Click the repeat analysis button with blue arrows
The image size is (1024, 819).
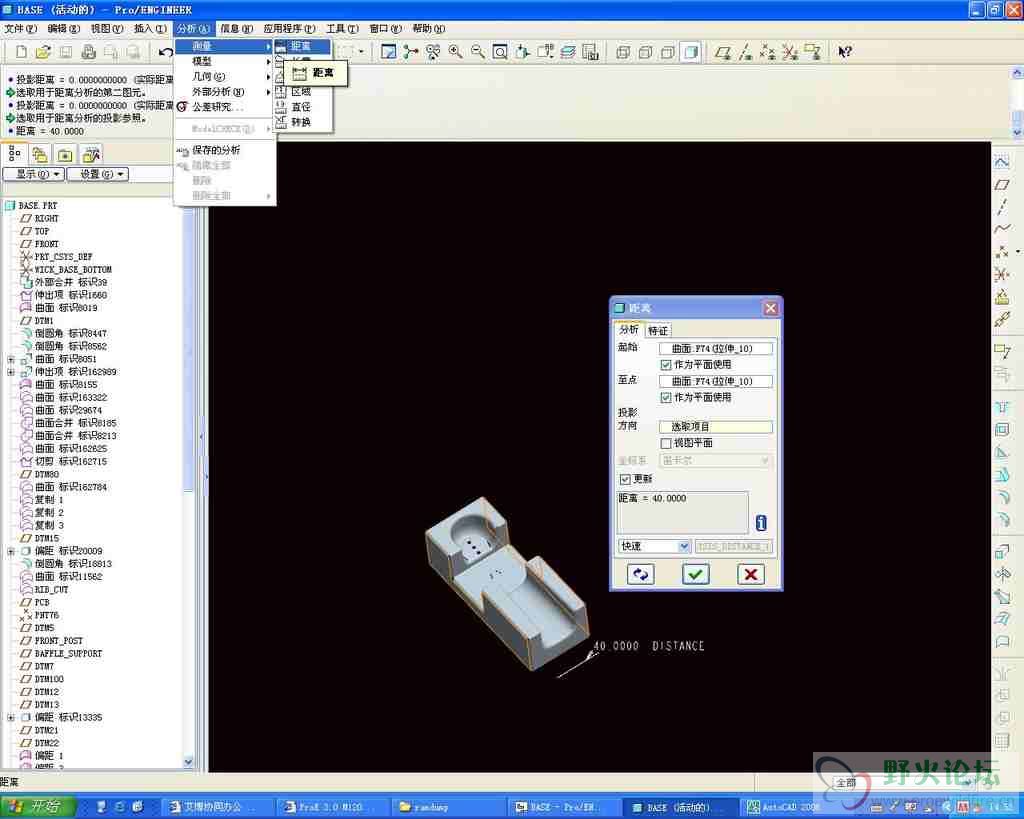click(641, 575)
